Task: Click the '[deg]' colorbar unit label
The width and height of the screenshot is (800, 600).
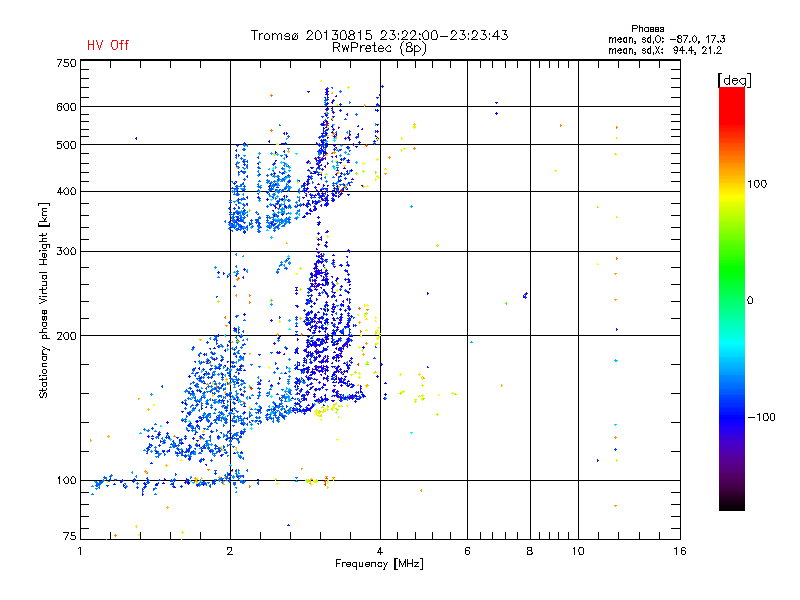Action: pos(734,81)
